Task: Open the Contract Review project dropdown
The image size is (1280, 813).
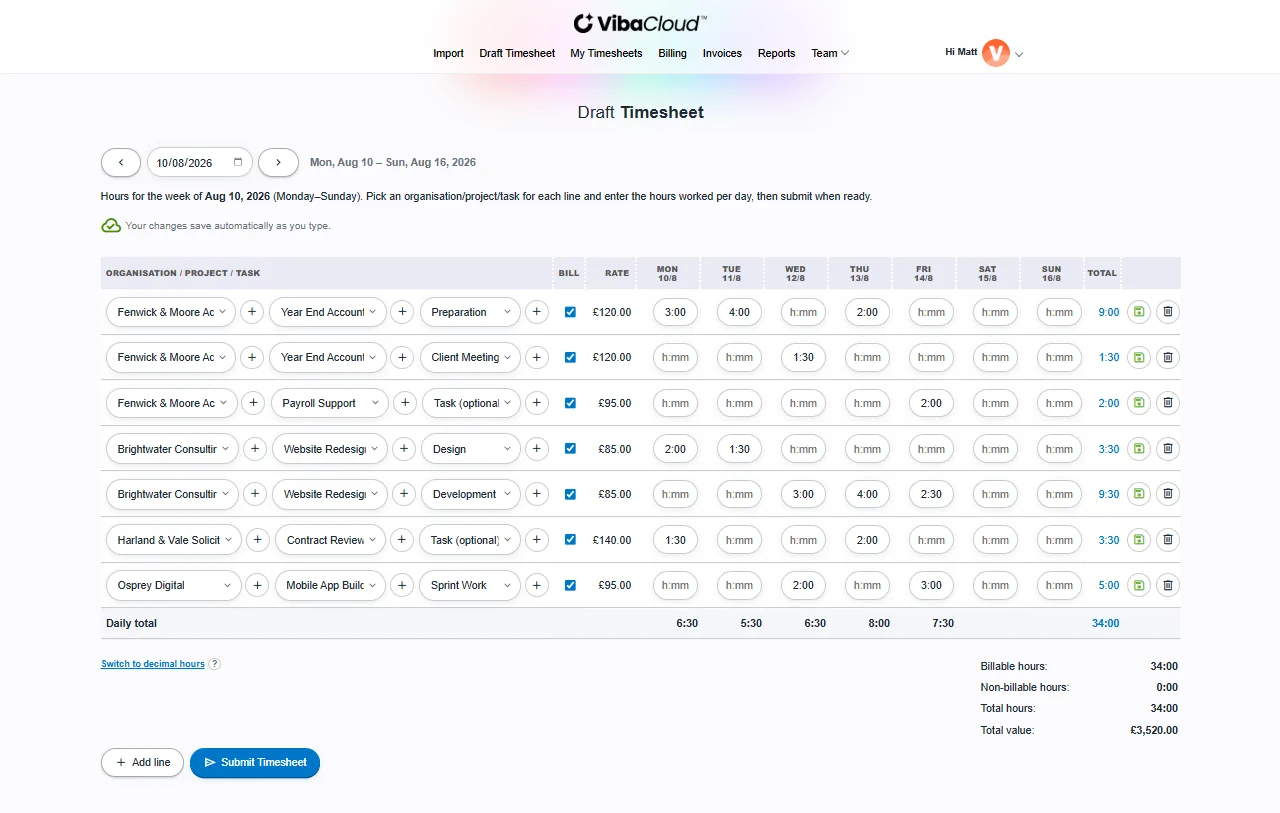Action: click(x=330, y=539)
